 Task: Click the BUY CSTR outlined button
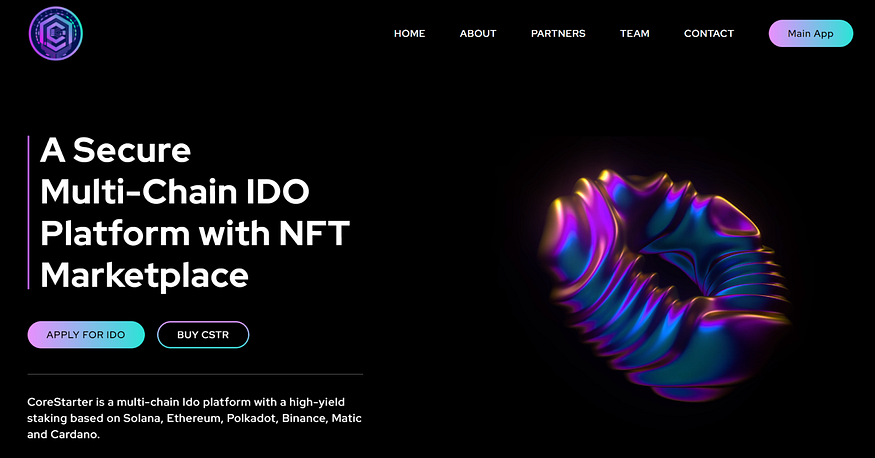click(203, 335)
